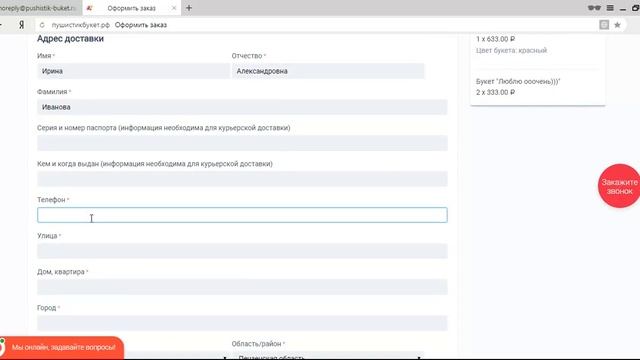
Task: Click the Город input field
Action: [x=242, y=322]
